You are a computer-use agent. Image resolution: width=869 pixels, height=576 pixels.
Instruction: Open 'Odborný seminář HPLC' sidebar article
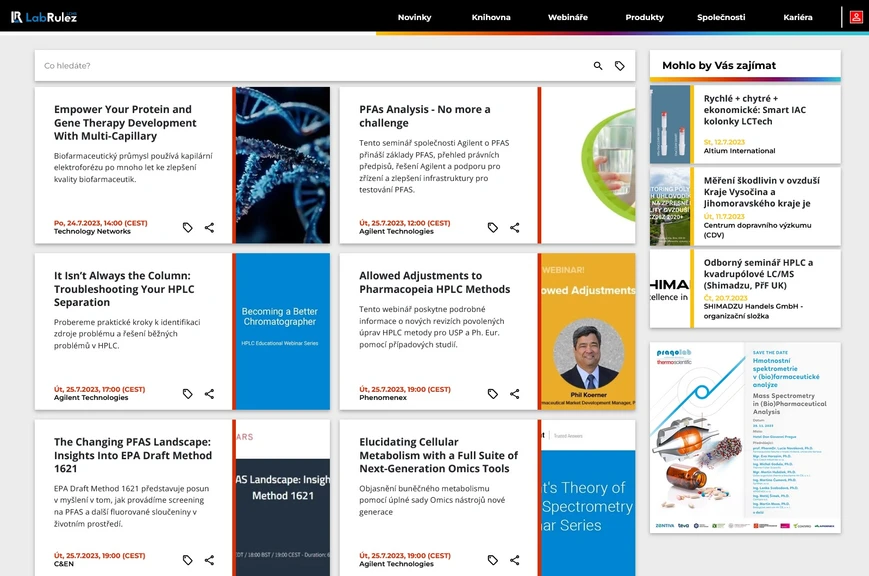click(x=758, y=274)
